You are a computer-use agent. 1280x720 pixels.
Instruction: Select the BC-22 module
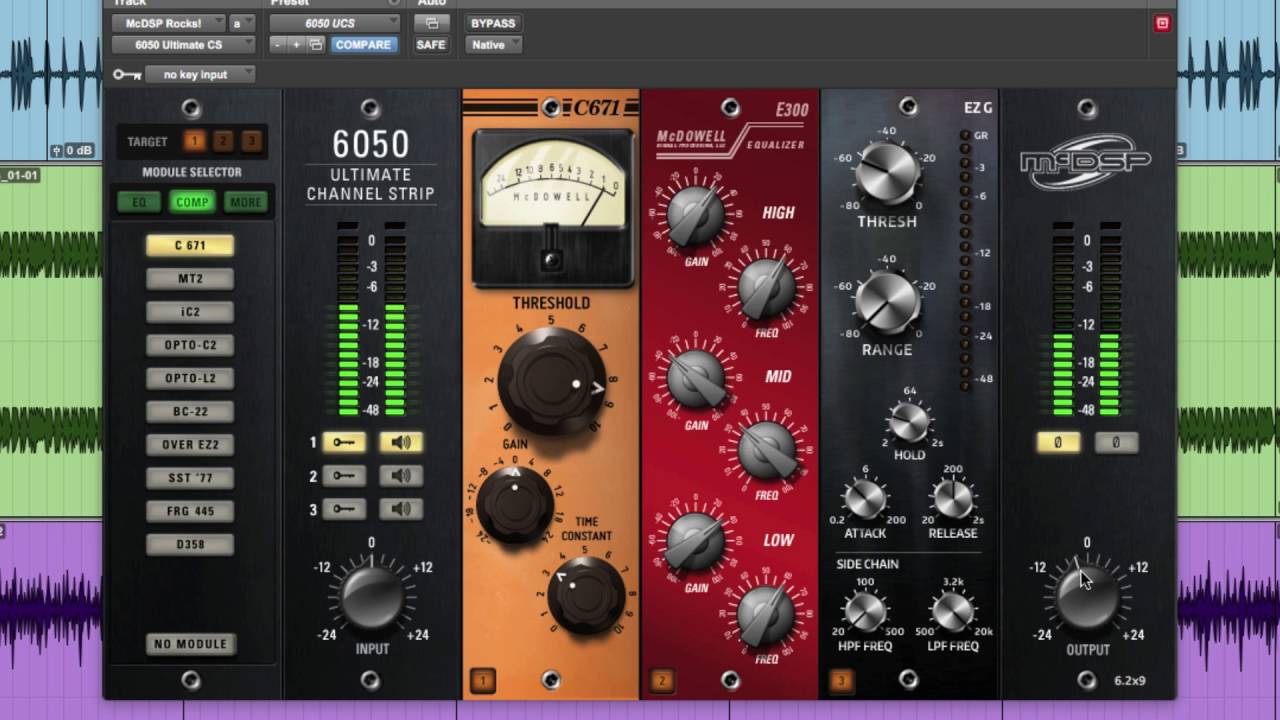(190, 411)
